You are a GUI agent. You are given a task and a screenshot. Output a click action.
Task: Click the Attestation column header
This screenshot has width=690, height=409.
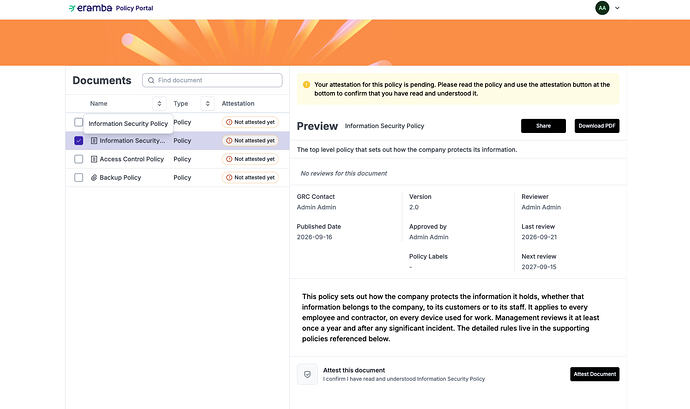[238, 103]
